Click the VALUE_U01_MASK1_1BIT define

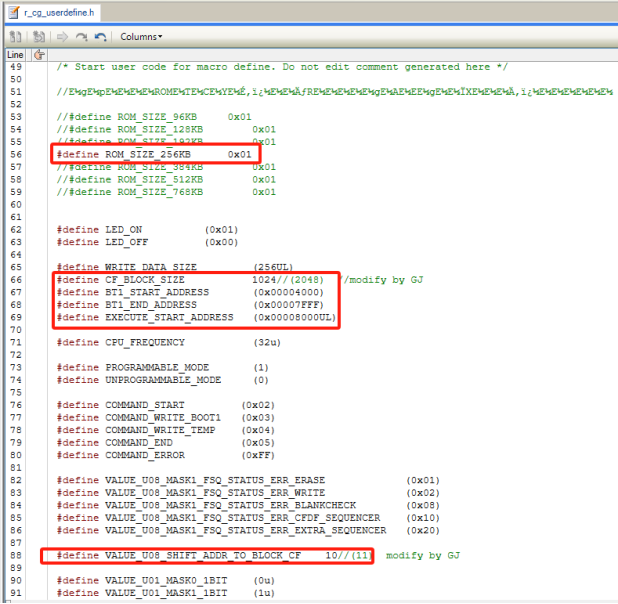point(166,593)
